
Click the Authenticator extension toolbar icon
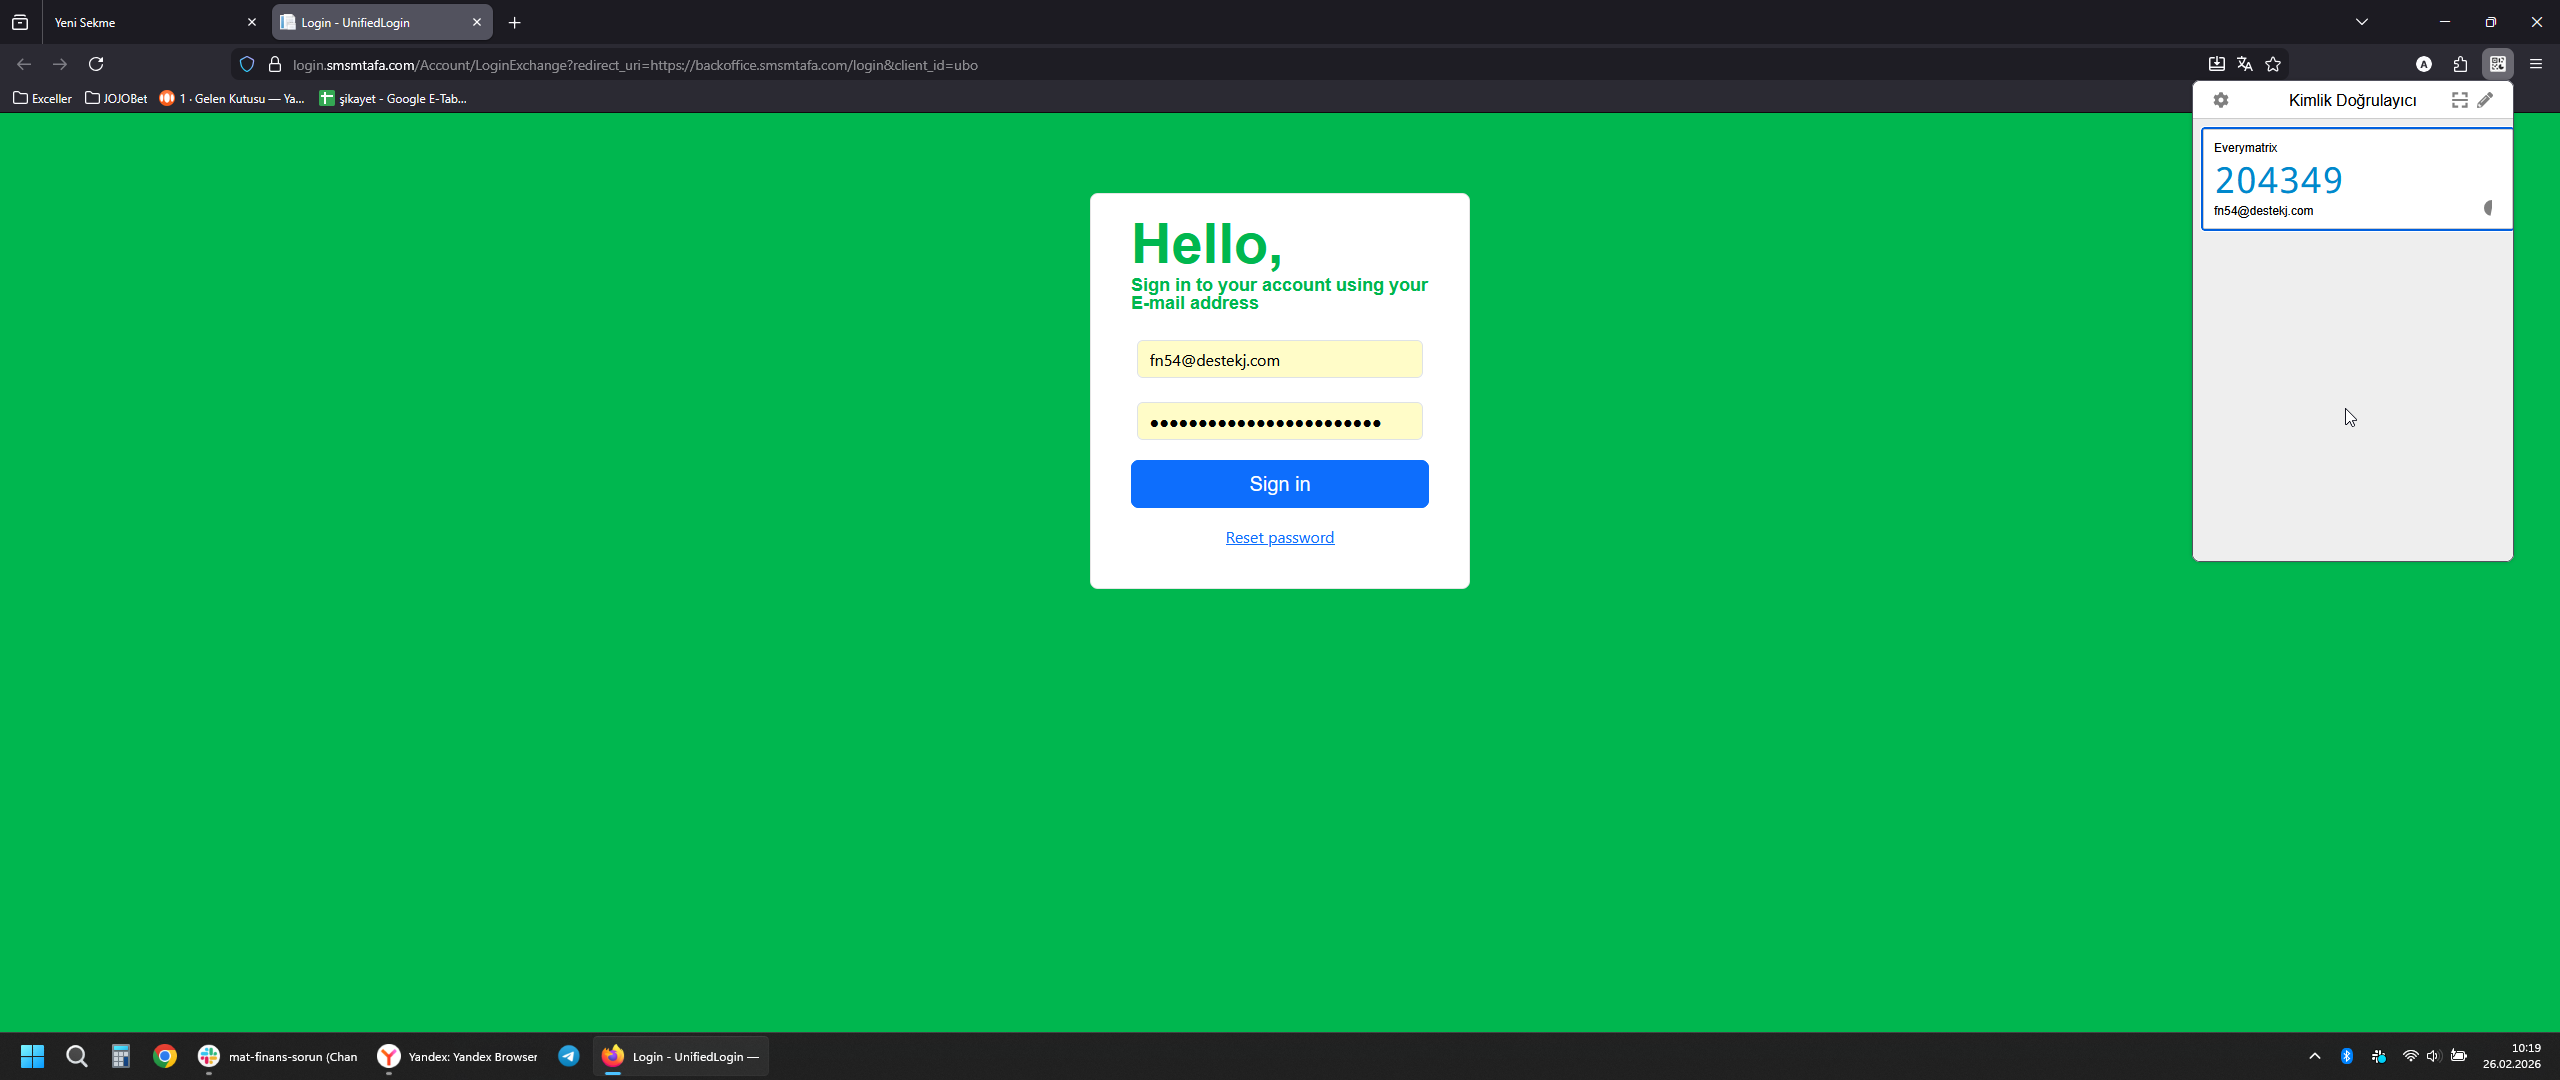[2497, 64]
